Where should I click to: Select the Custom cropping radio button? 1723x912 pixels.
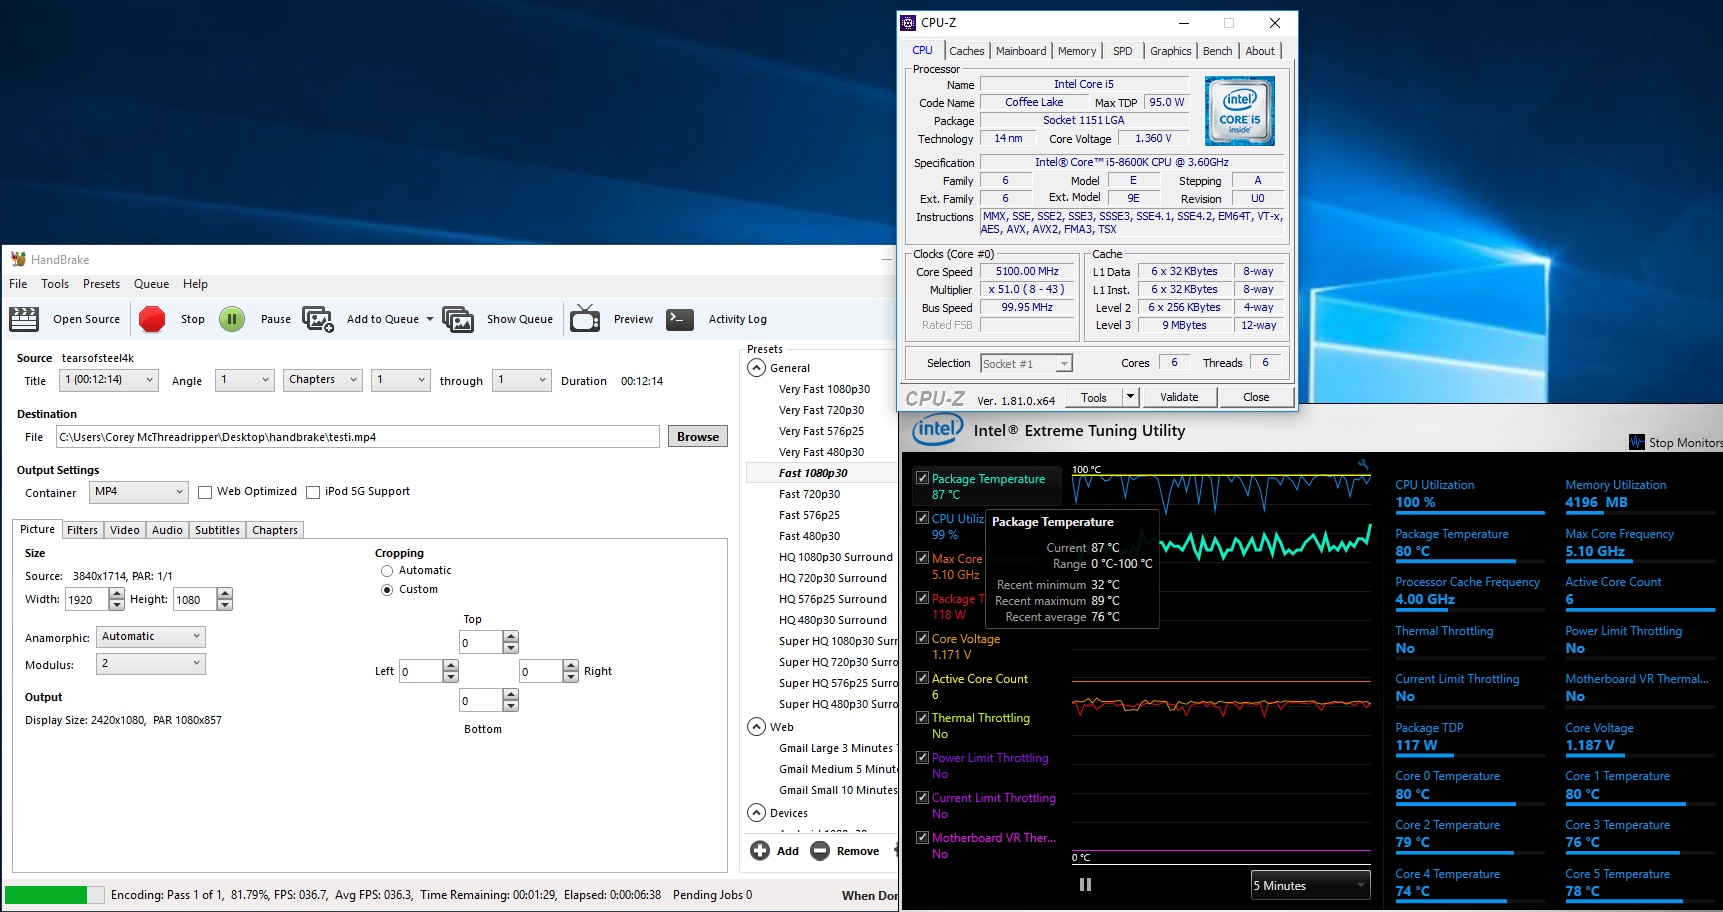point(387,590)
